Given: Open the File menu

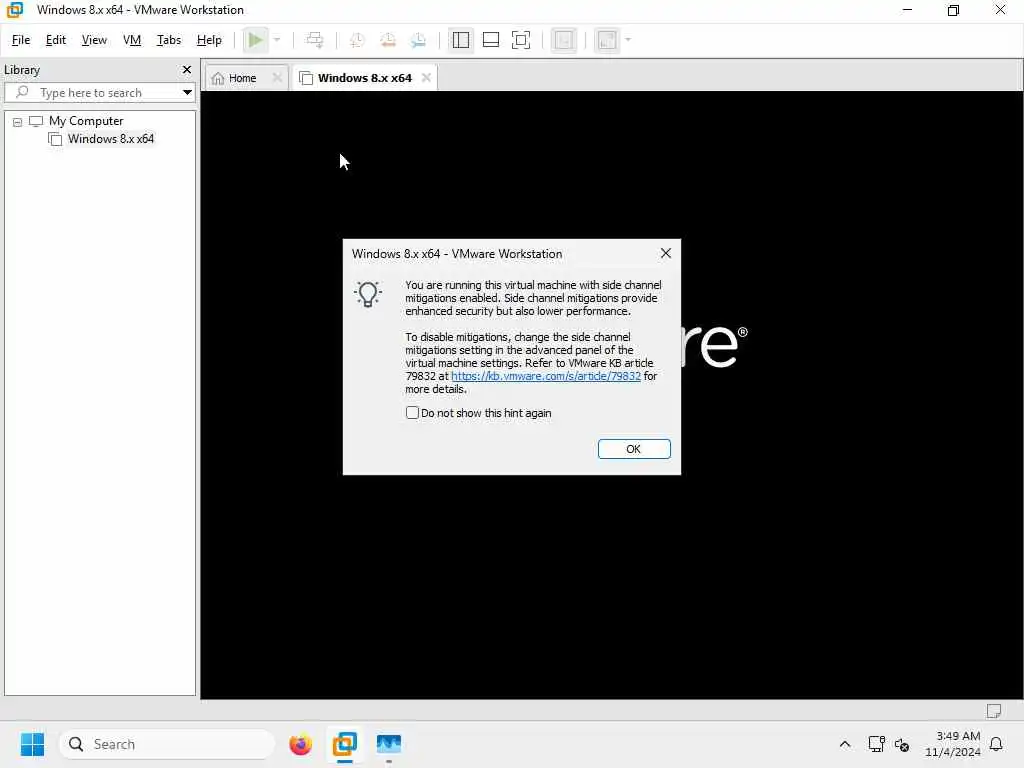Looking at the screenshot, I should point(21,40).
